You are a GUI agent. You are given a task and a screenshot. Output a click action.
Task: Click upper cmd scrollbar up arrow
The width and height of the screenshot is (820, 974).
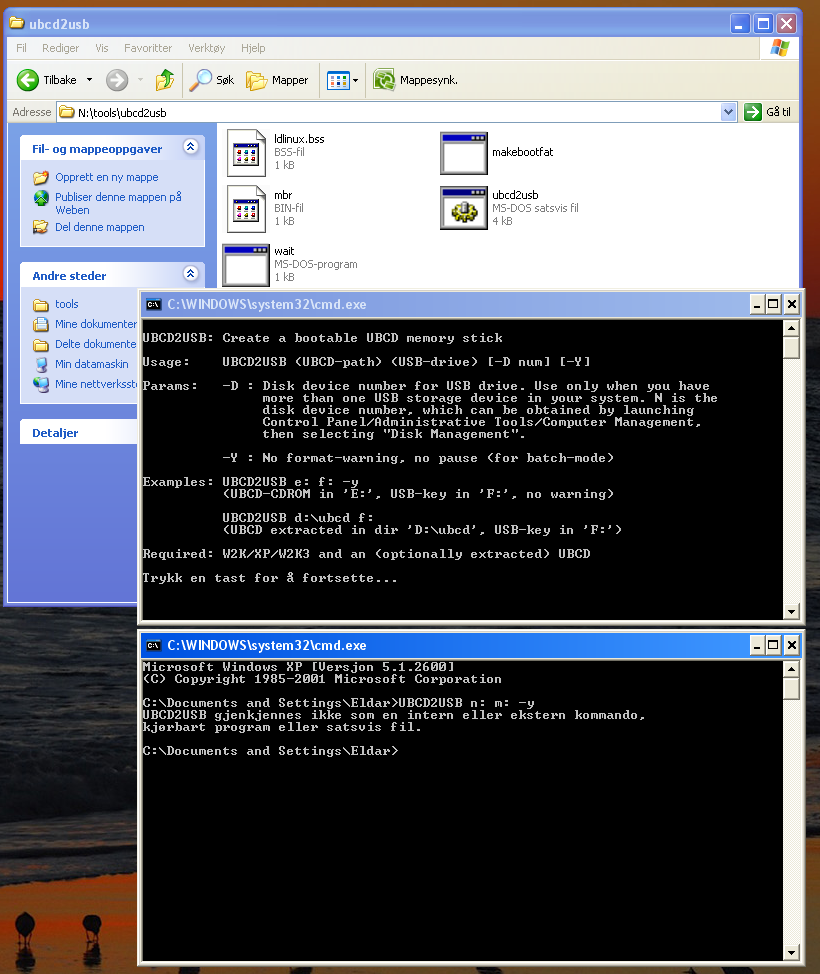click(791, 328)
